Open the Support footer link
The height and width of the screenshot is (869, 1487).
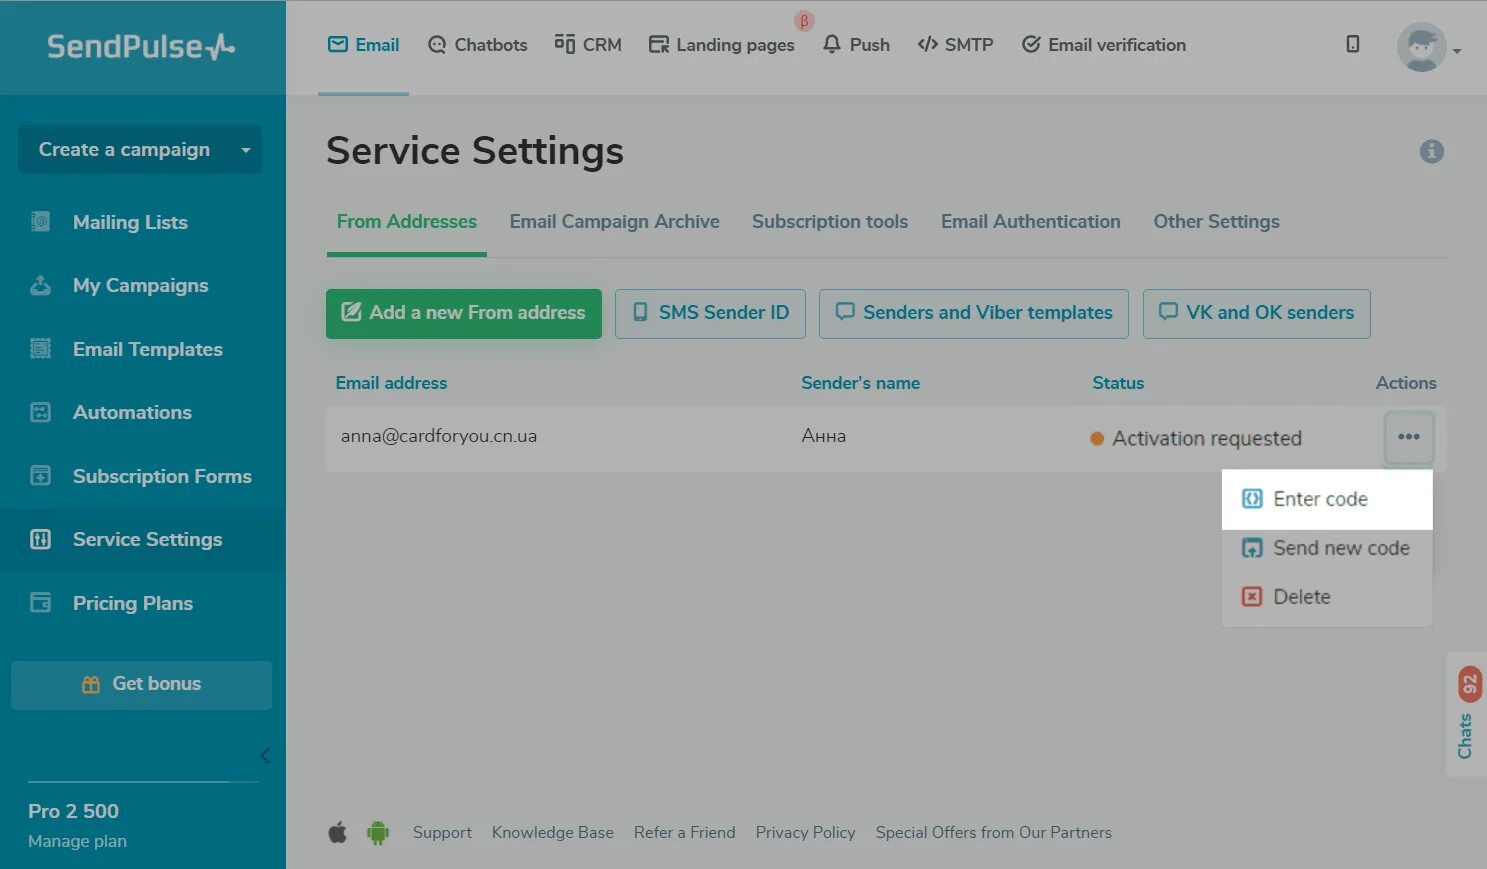click(x=442, y=833)
